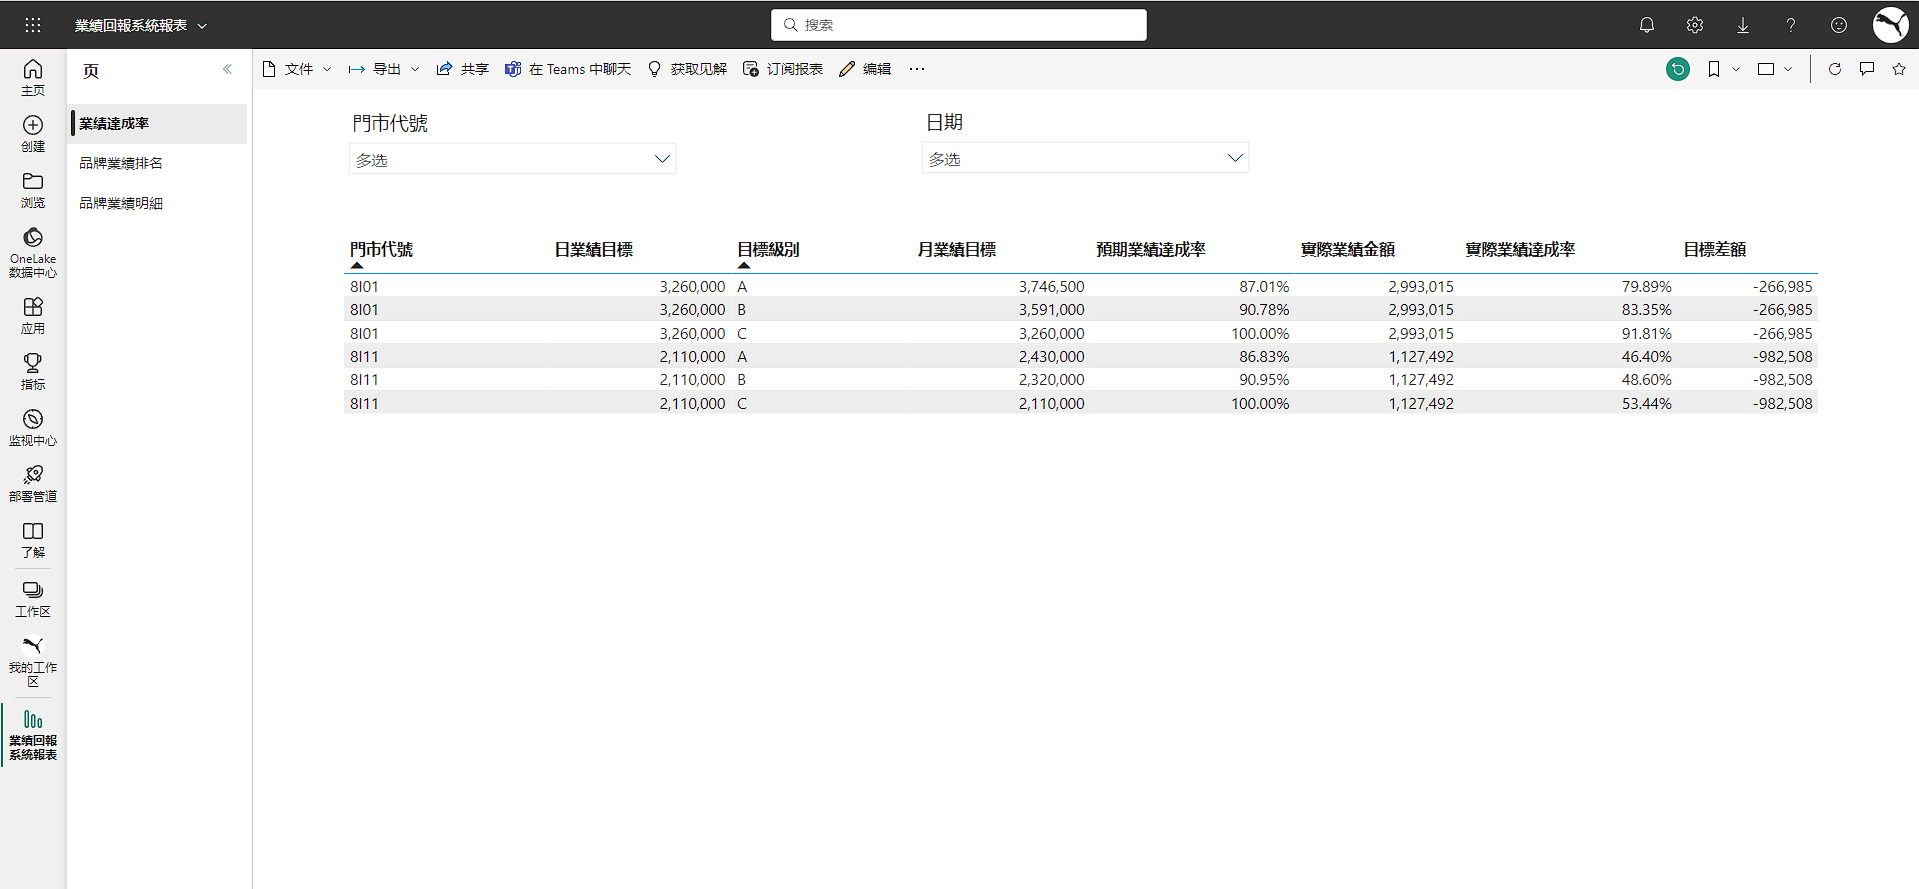Sort by 門市代號 column header
The height and width of the screenshot is (889, 1919).
pos(381,250)
